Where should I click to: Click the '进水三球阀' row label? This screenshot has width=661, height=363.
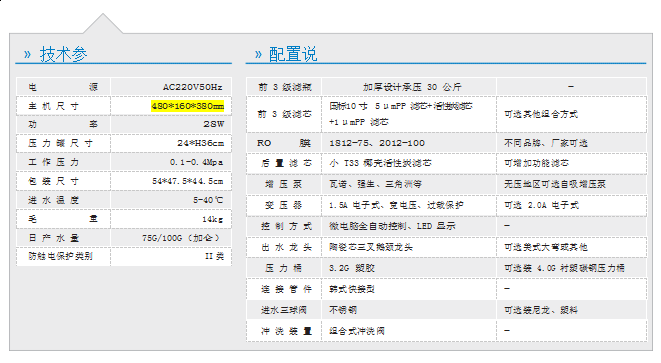(x=284, y=310)
